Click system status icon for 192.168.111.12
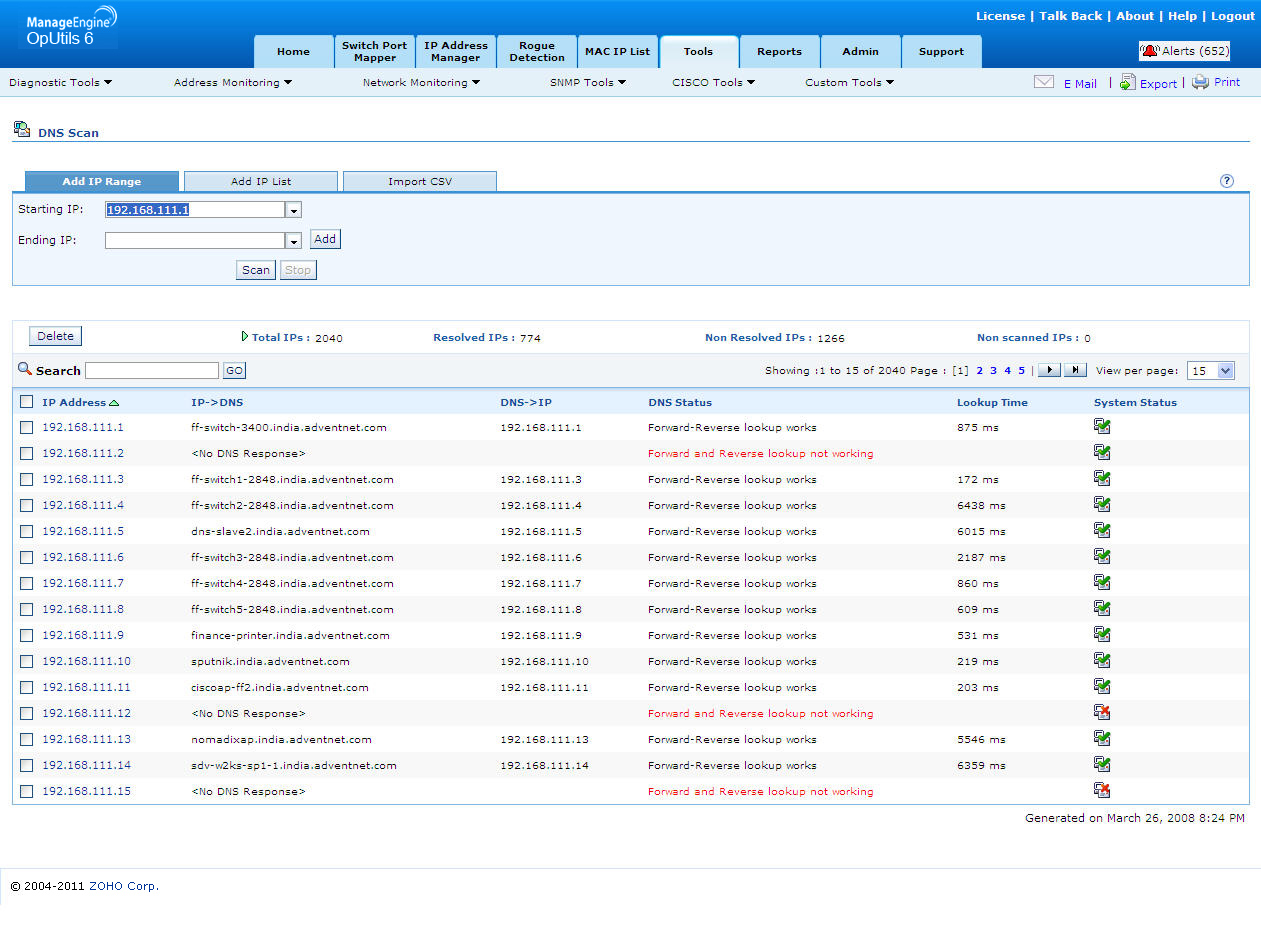This screenshot has width=1261, height=942. [1102, 713]
